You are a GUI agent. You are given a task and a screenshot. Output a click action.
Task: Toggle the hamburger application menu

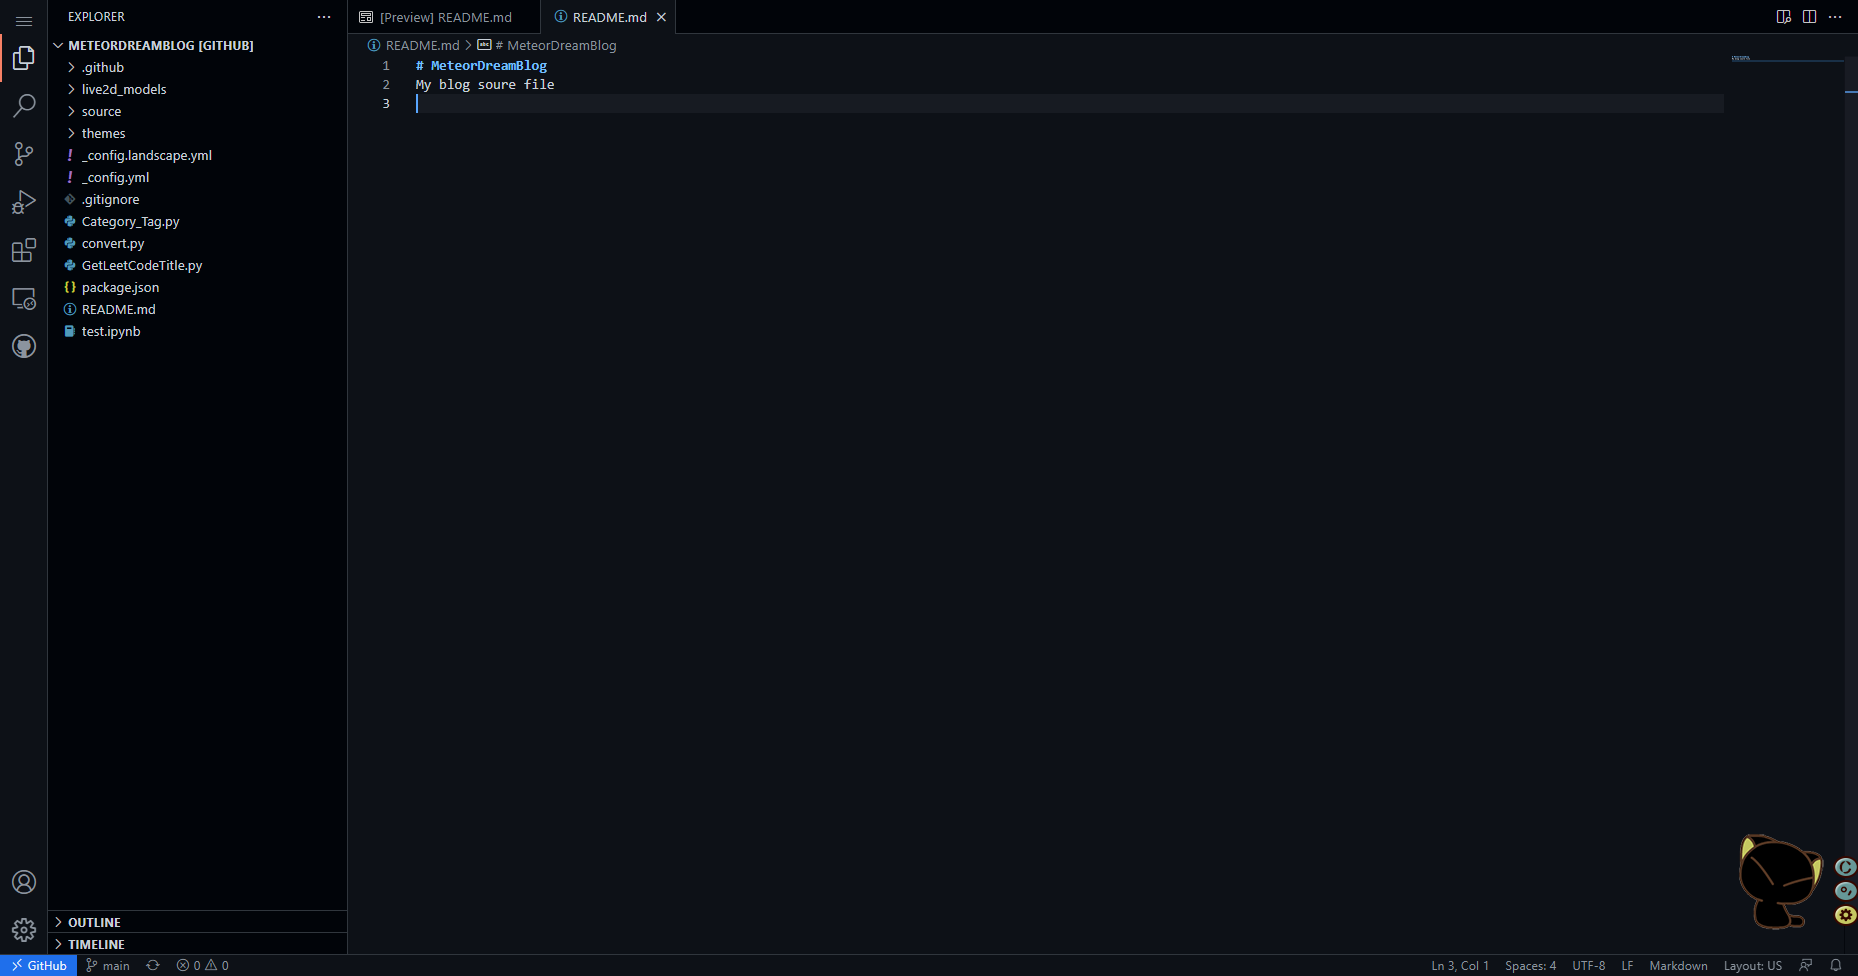pos(24,20)
